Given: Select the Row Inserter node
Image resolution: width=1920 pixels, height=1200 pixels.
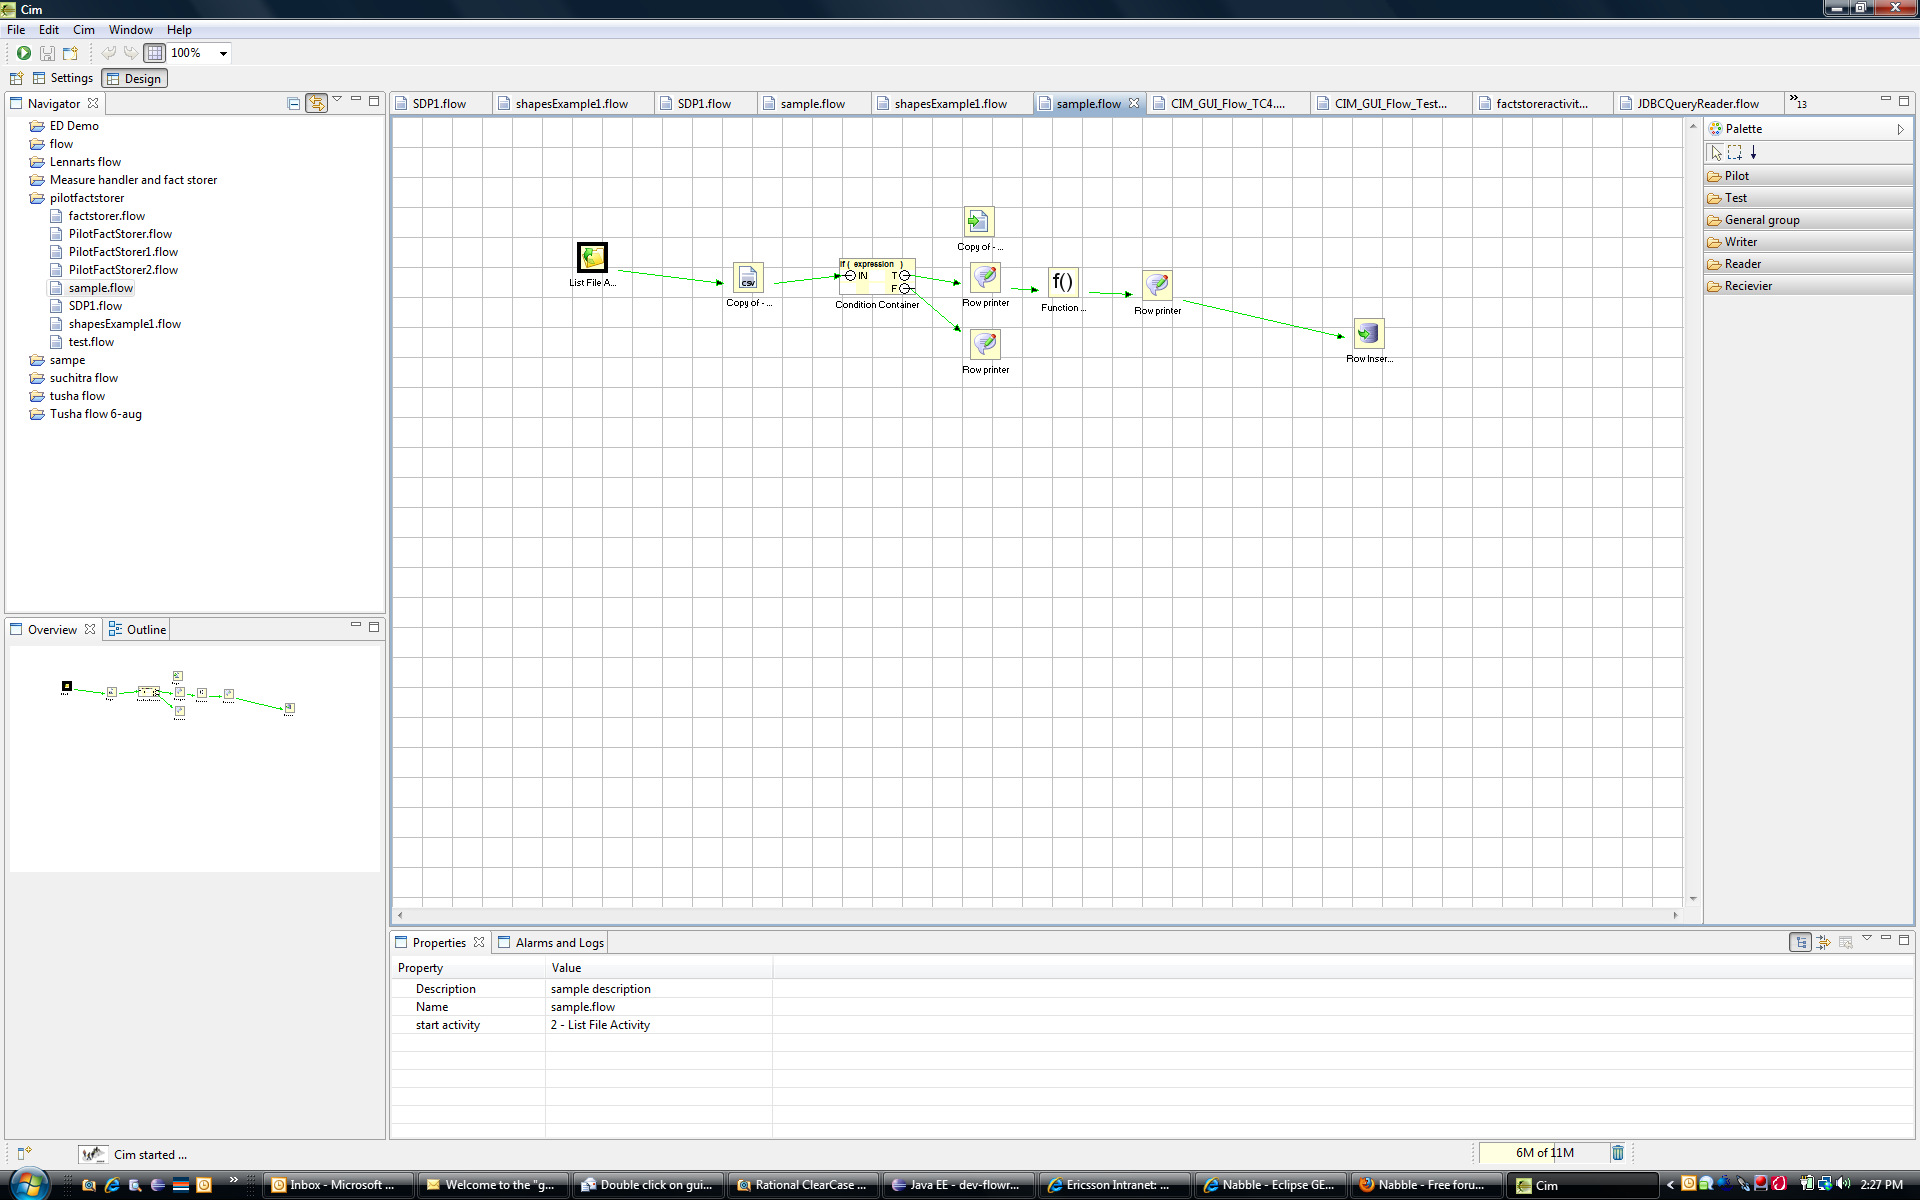Looking at the screenshot, I should click(1369, 333).
